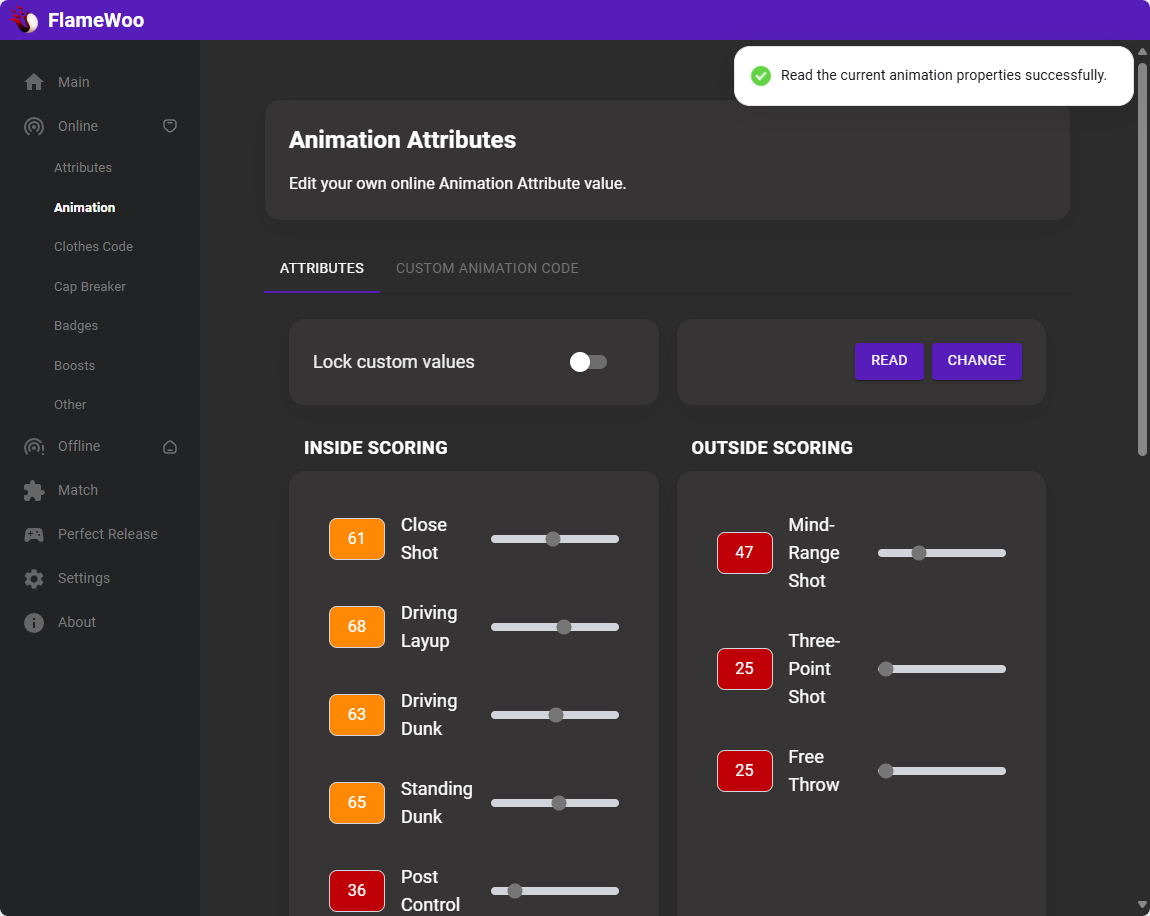Click the Perfect Release gamepad icon
1150x916 pixels.
pyautogui.click(x=34, y=535)
